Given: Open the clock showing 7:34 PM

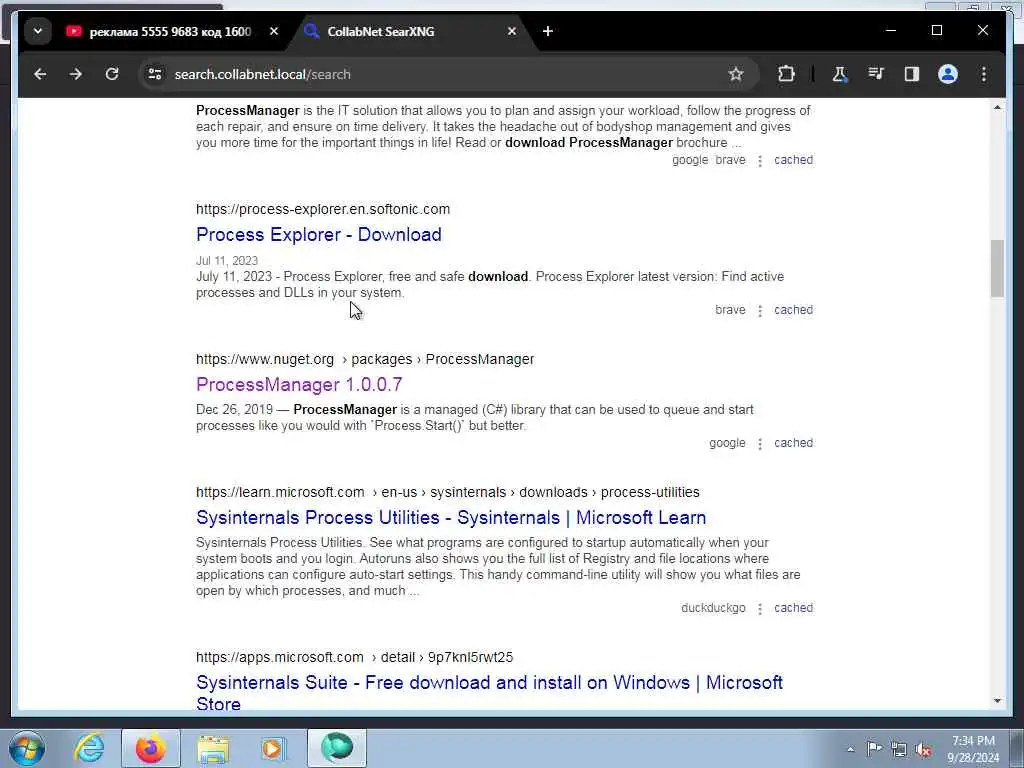Looking at the screenshot, I should pyautogui.click(x=973, y=749).
